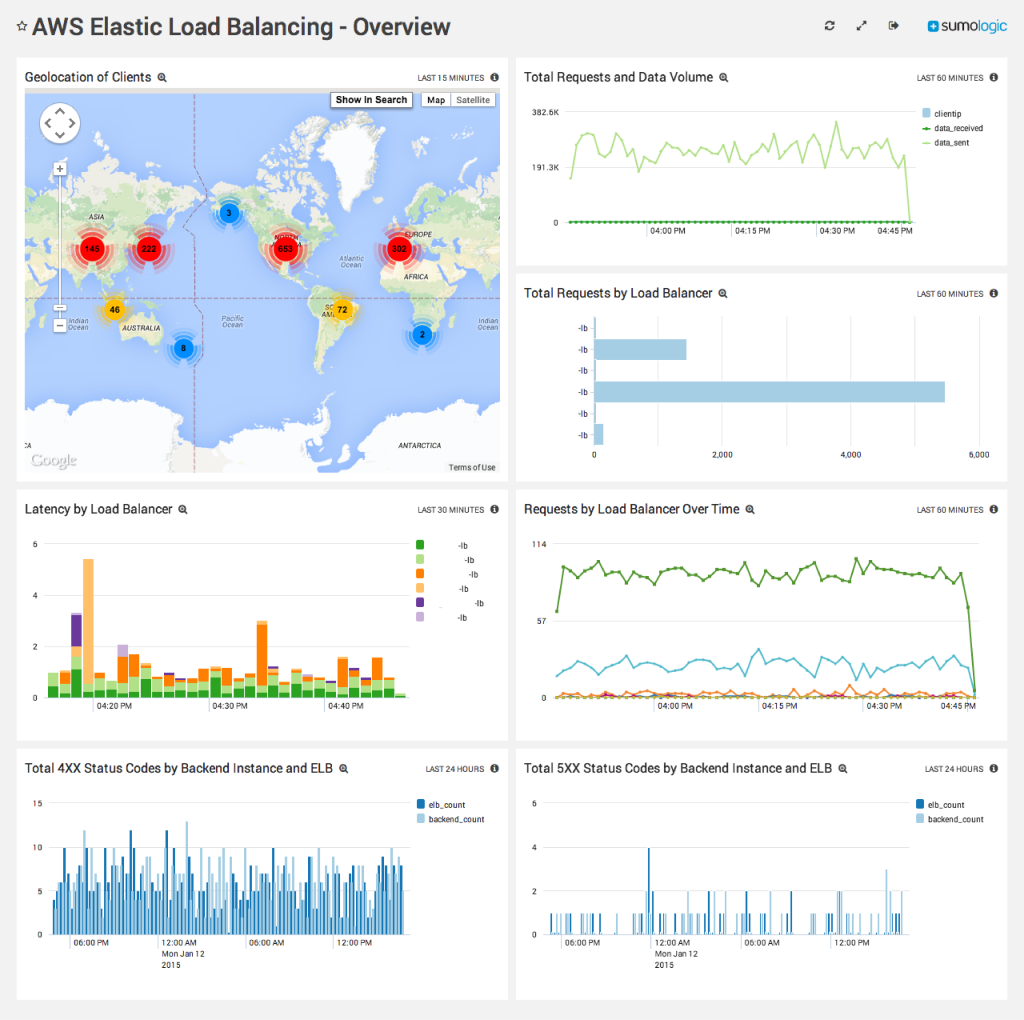
Task: Toggle backend_count legend in 5XX panel
Action: [x=950, y=819]
